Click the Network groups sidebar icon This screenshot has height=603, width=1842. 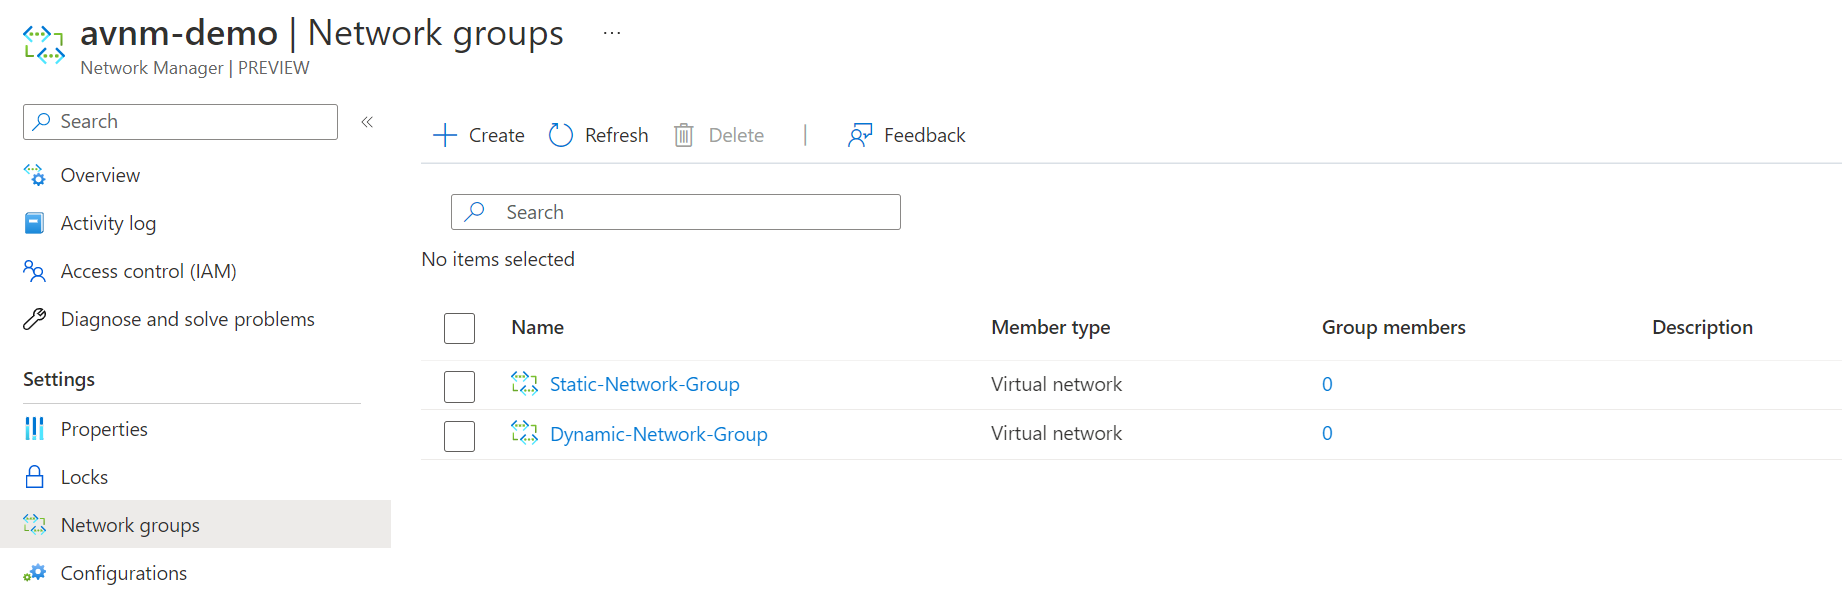[34, 524]
